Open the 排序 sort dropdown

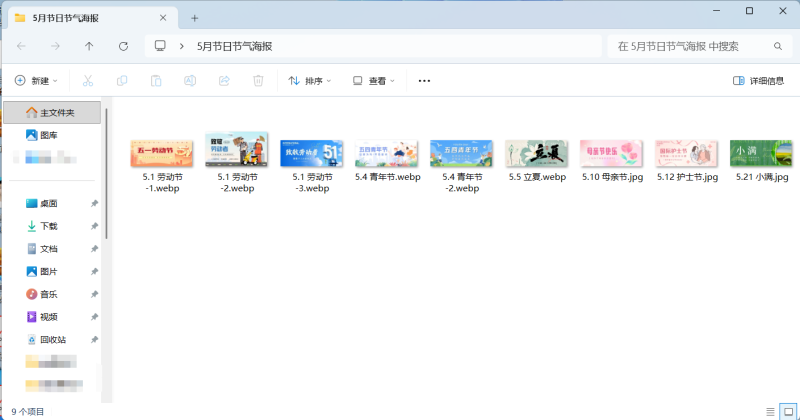pos(310,81)
